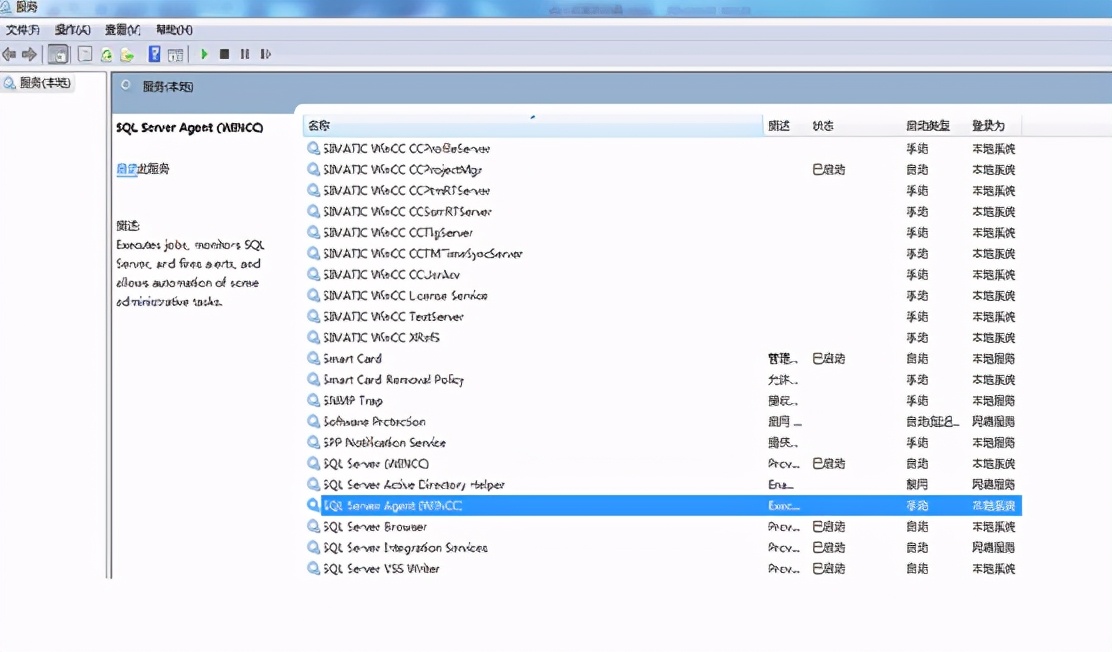The width and height of the screenshot is (1112, 652).
Task: Click the Pause Service toolbar icon
Action: coord(244,54)
